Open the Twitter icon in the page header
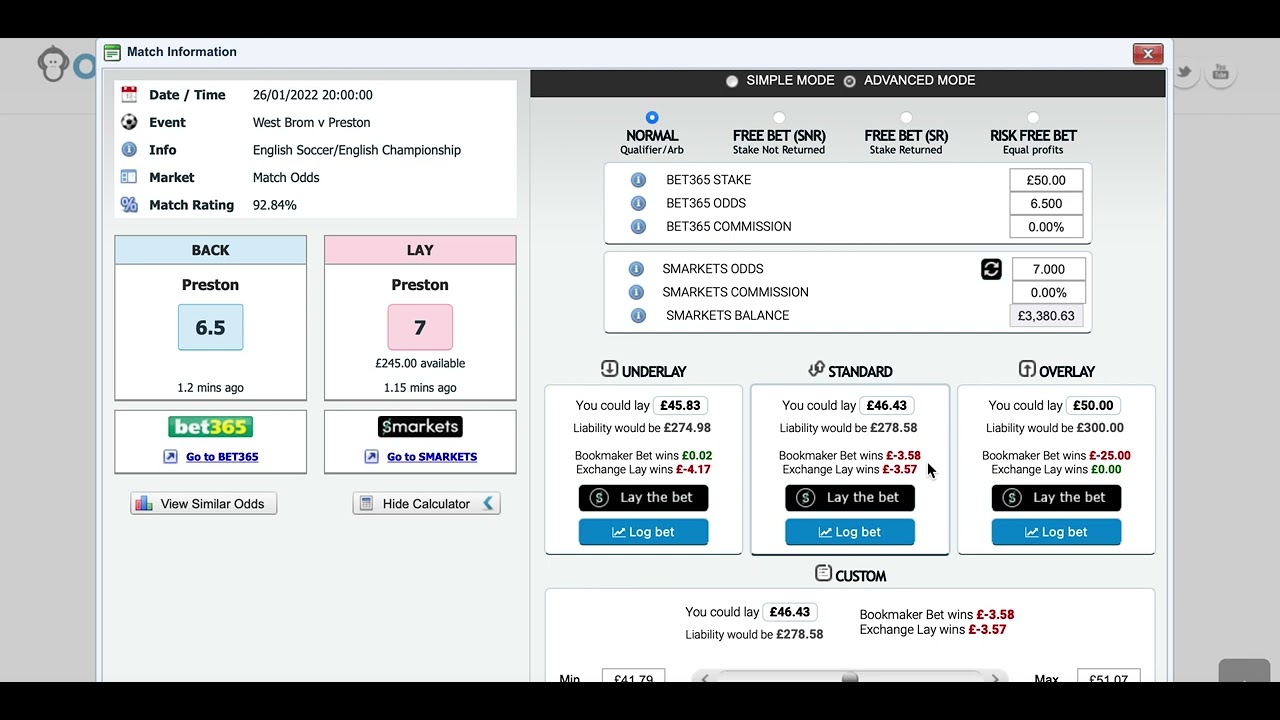 click(1184, 72)
